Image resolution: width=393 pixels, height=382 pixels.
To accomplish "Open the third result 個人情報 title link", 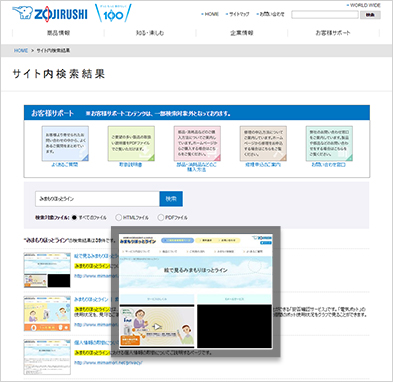I will coord(96,343).
